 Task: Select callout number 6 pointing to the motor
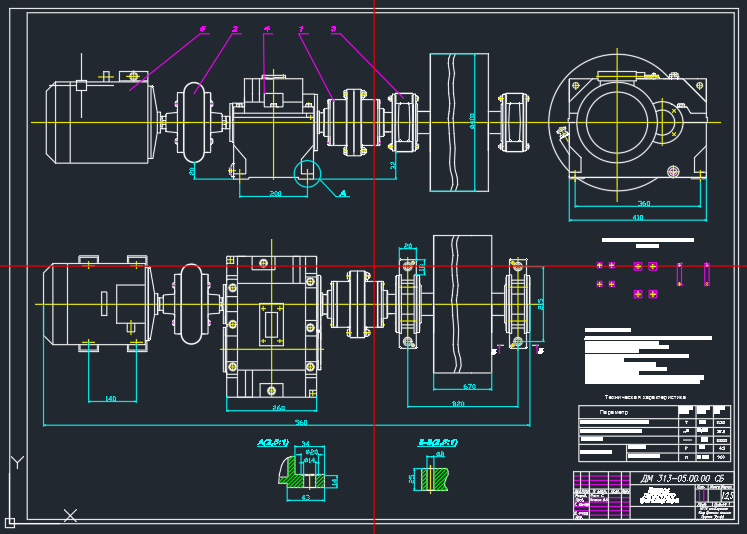click(x=202, y=29)
